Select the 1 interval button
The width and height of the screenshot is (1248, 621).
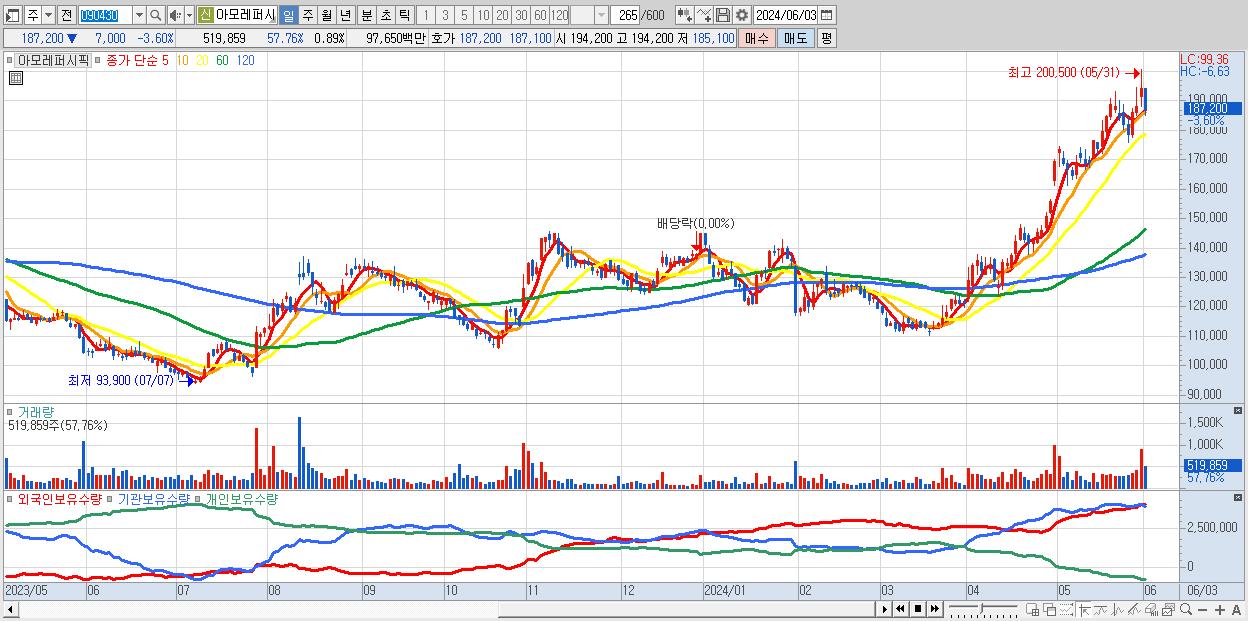426,15
